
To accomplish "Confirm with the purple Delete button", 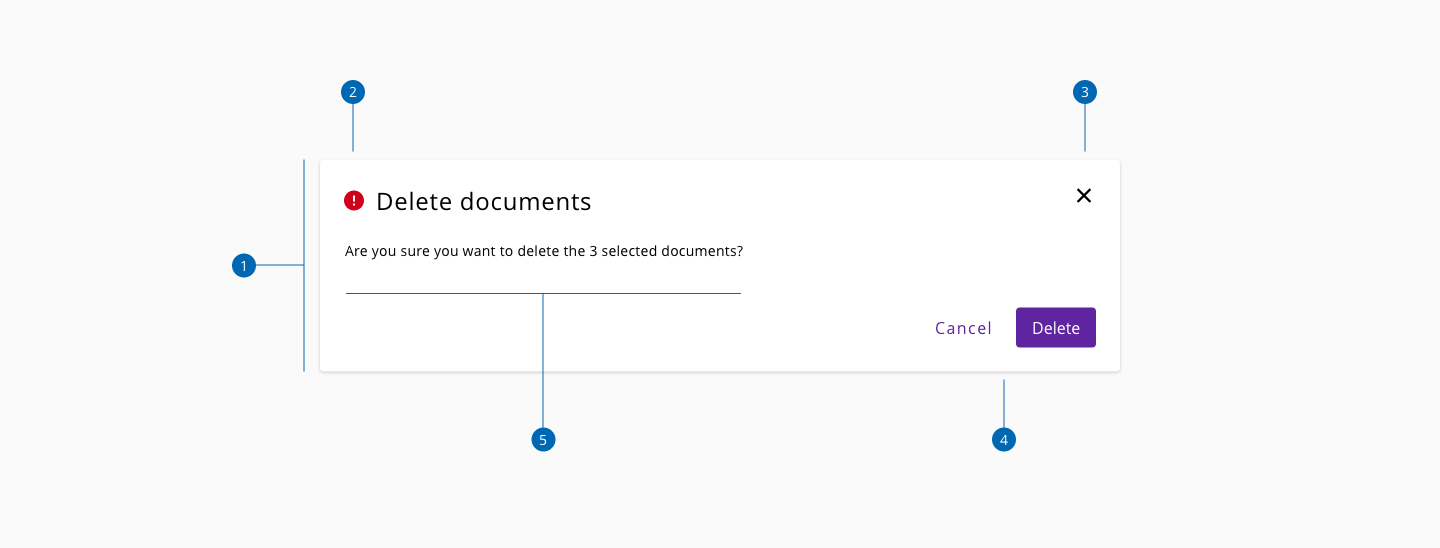I will coord(1056,328).
